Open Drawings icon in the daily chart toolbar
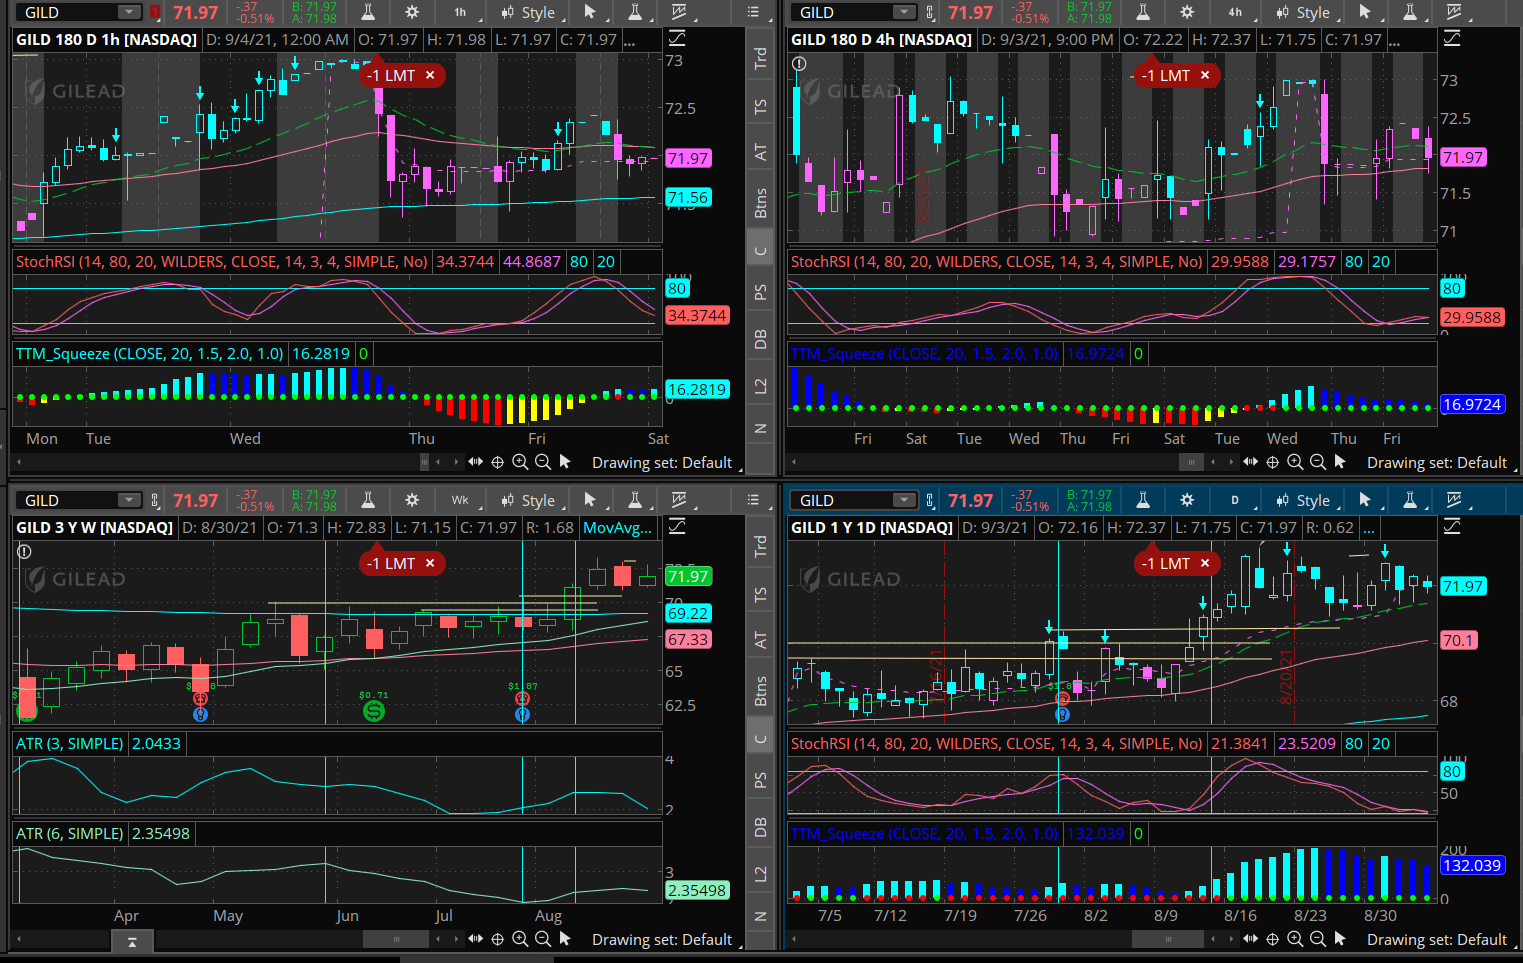 (1454, 500)
